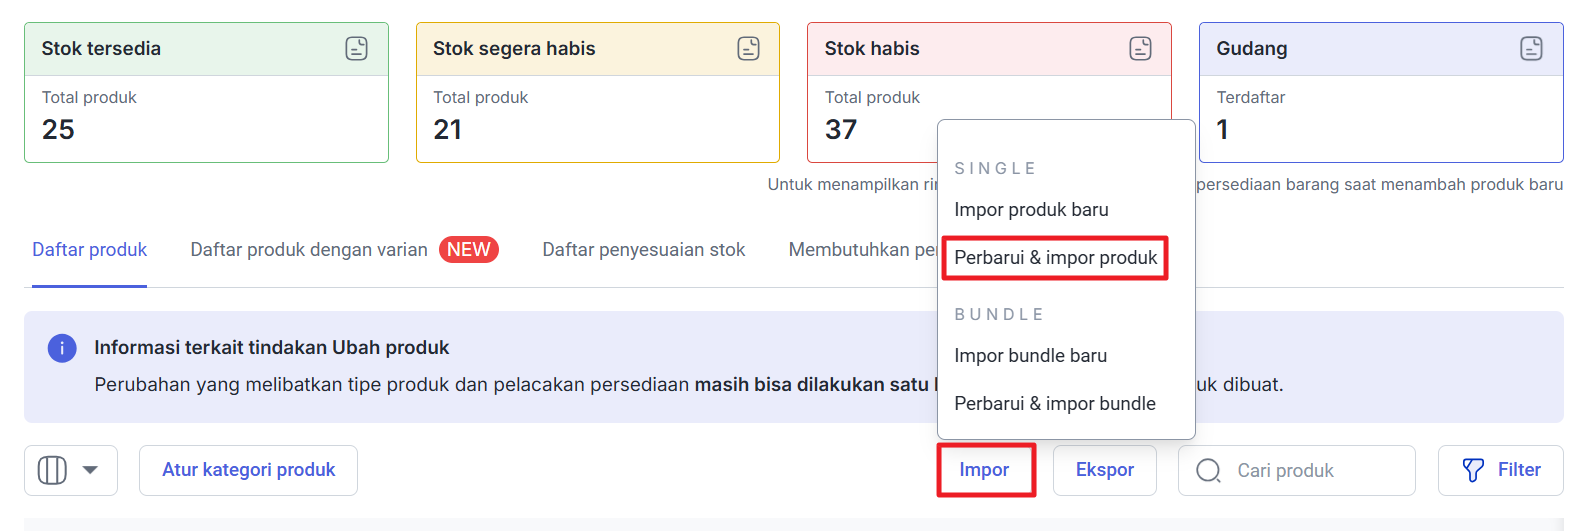This screenshot has height=531, width=1591.
Task: Go to Daftar penyesuaian stok tab
Action: (643, 250)
